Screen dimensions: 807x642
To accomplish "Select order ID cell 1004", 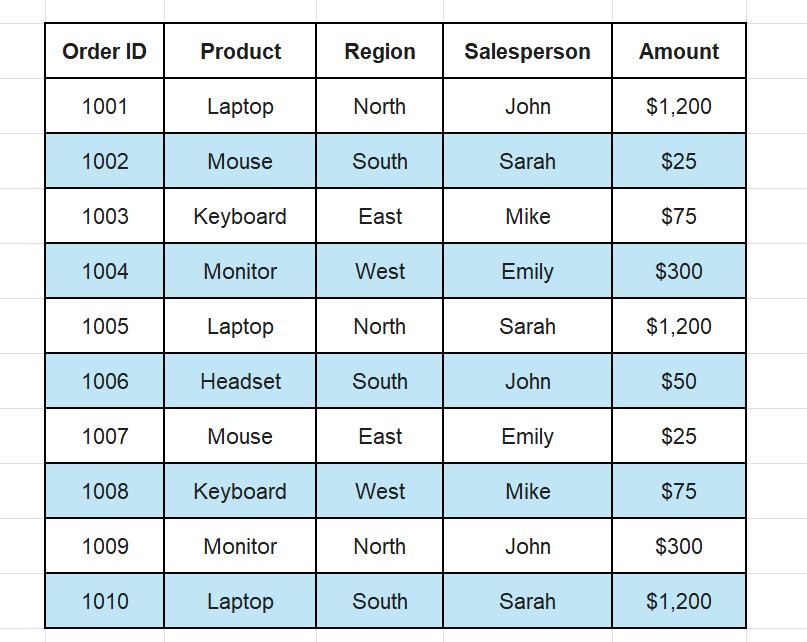I will [104, 272].
